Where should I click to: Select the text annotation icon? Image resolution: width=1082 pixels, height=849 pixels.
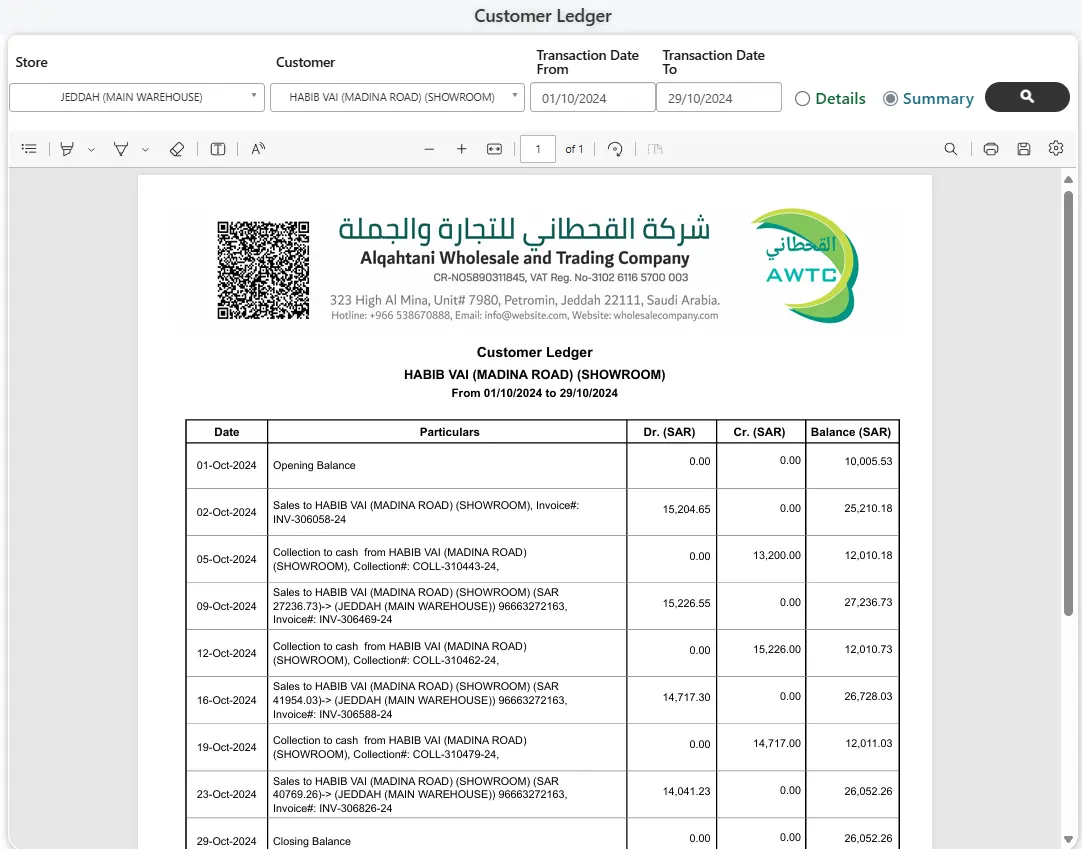pyautogui.click(x=258, y=148)
